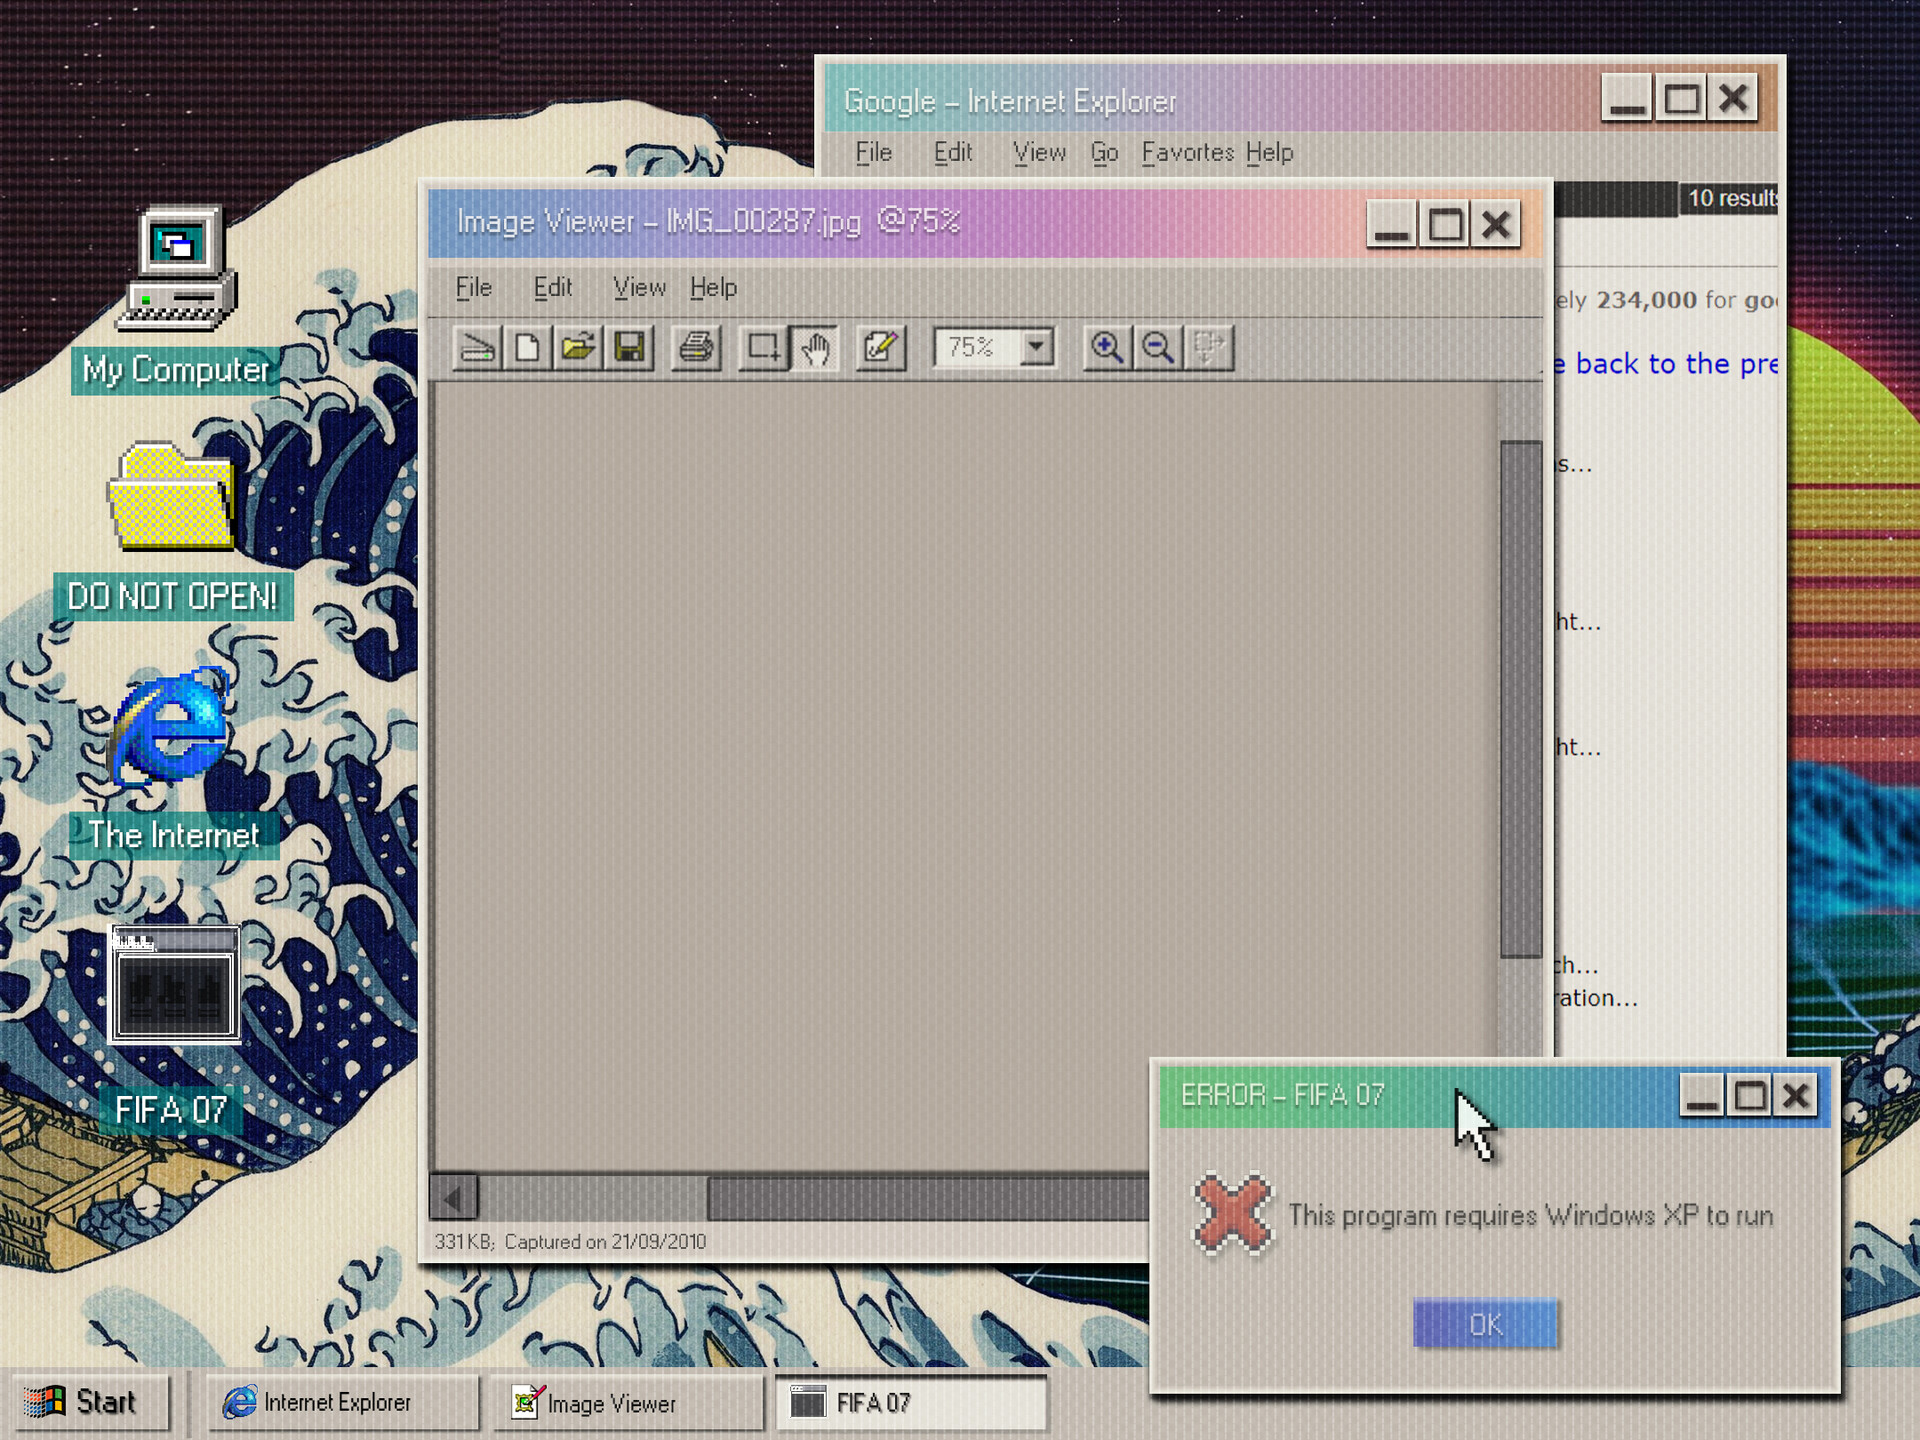
Task: Zoom out using the magnifier-minus icon
Action: pos(1158,348)
